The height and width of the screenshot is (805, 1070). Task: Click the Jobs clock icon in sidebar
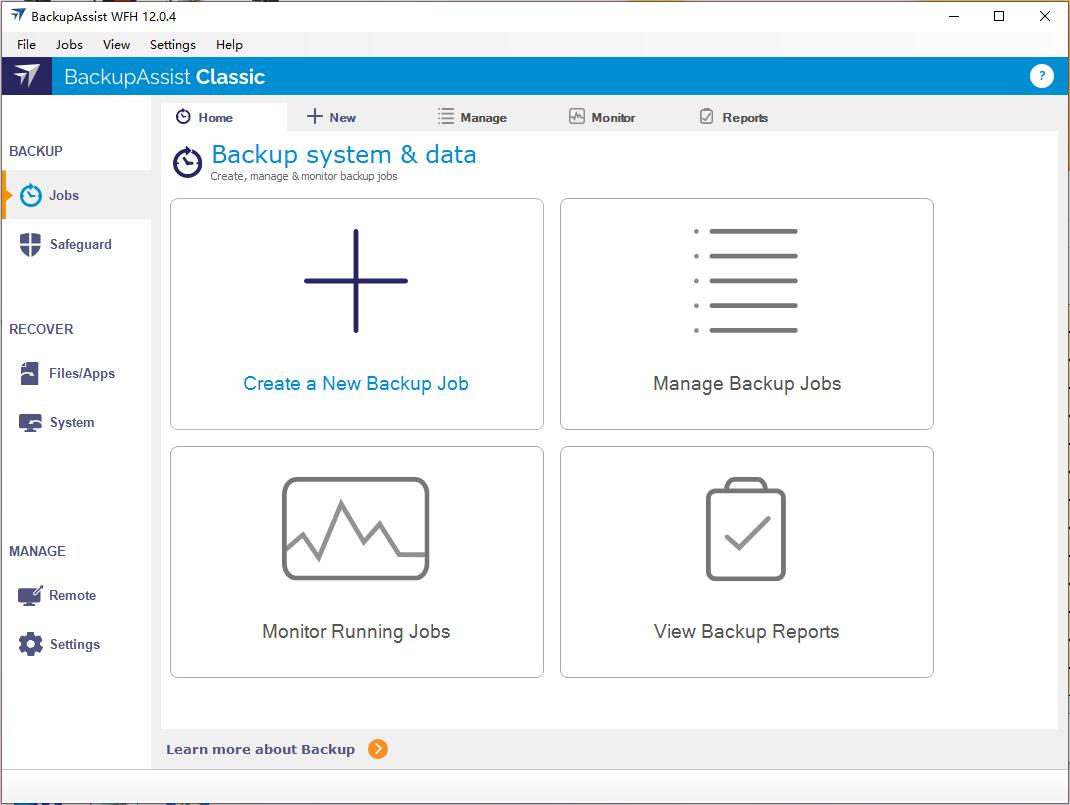[x=31, y=195]
